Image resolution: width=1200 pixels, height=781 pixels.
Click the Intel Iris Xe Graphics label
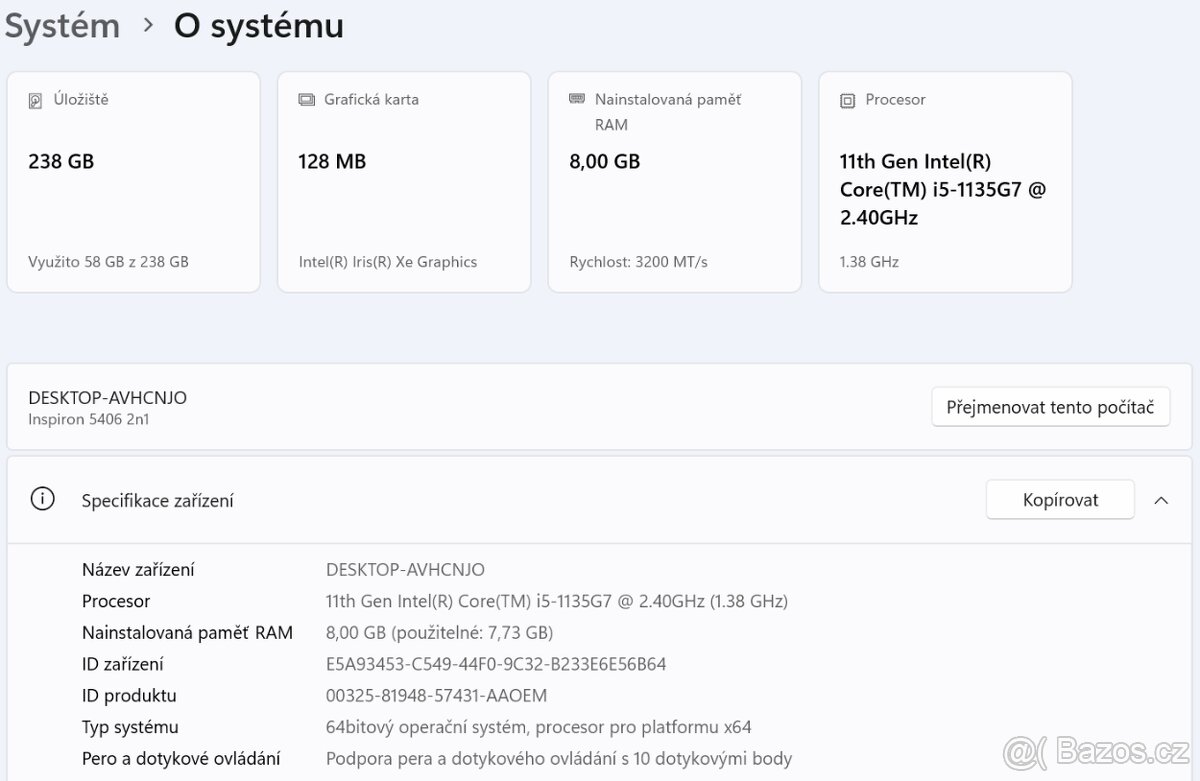point(388,262)
